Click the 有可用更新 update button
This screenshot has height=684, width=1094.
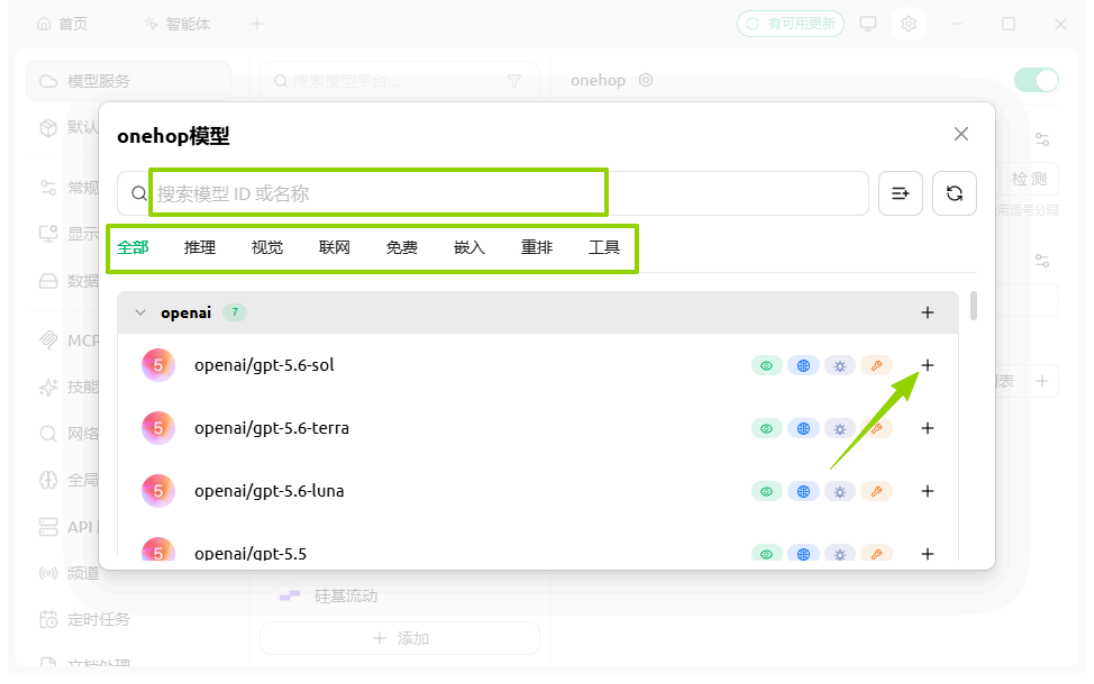tap(790, 24)
